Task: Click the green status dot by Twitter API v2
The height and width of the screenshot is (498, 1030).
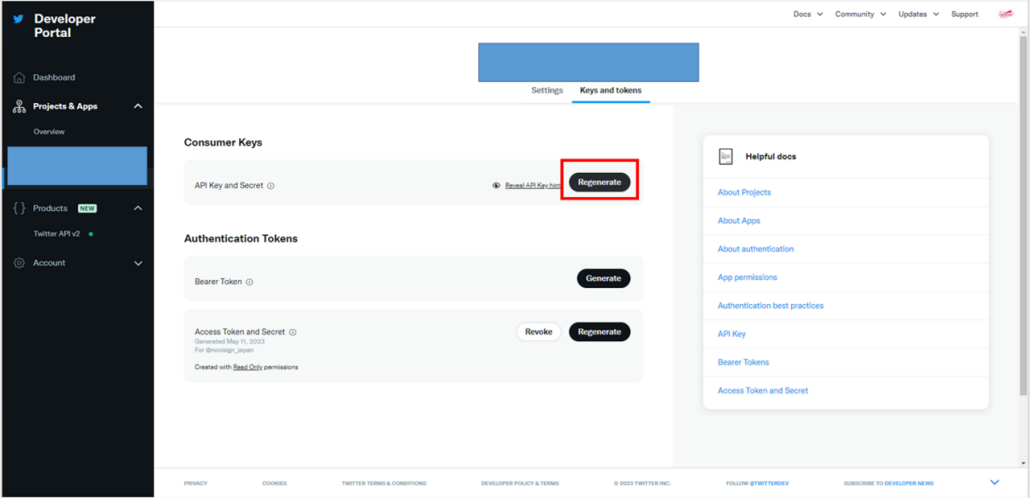Action: tap(91, 234)
